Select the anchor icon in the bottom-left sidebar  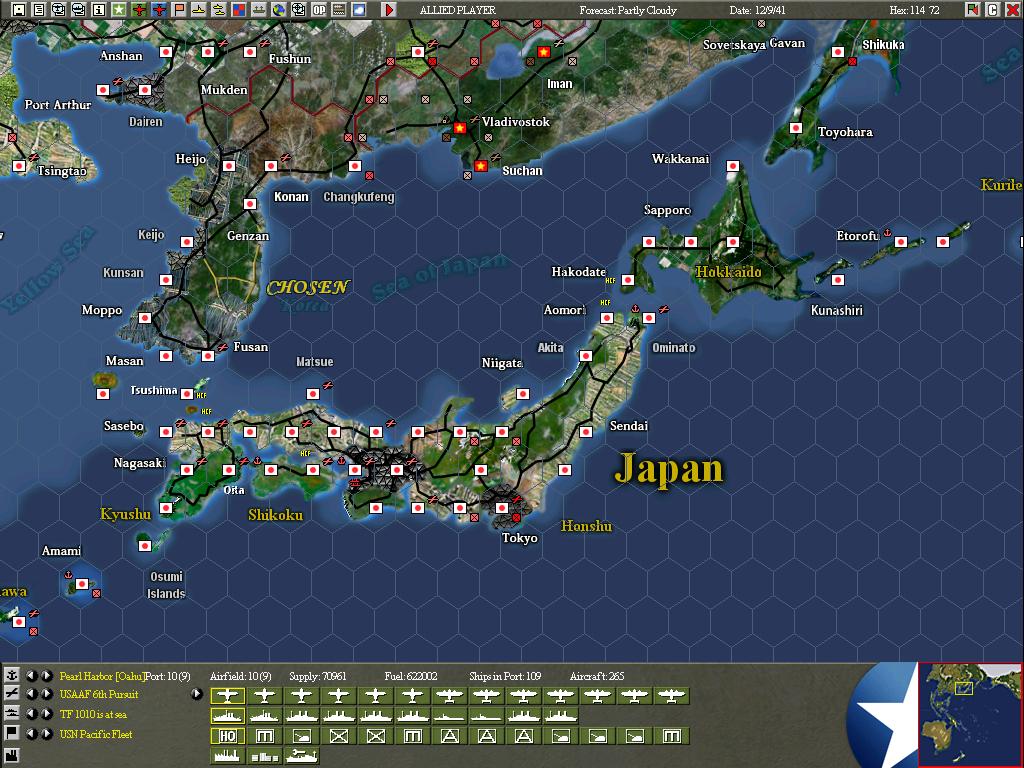tap(14, 674)
